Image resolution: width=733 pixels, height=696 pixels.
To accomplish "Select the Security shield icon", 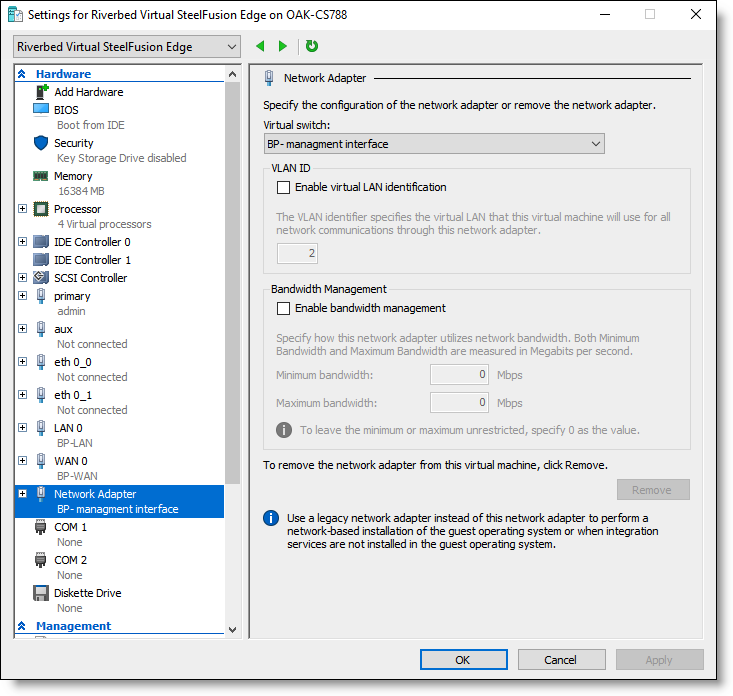I will click(41, 143).
